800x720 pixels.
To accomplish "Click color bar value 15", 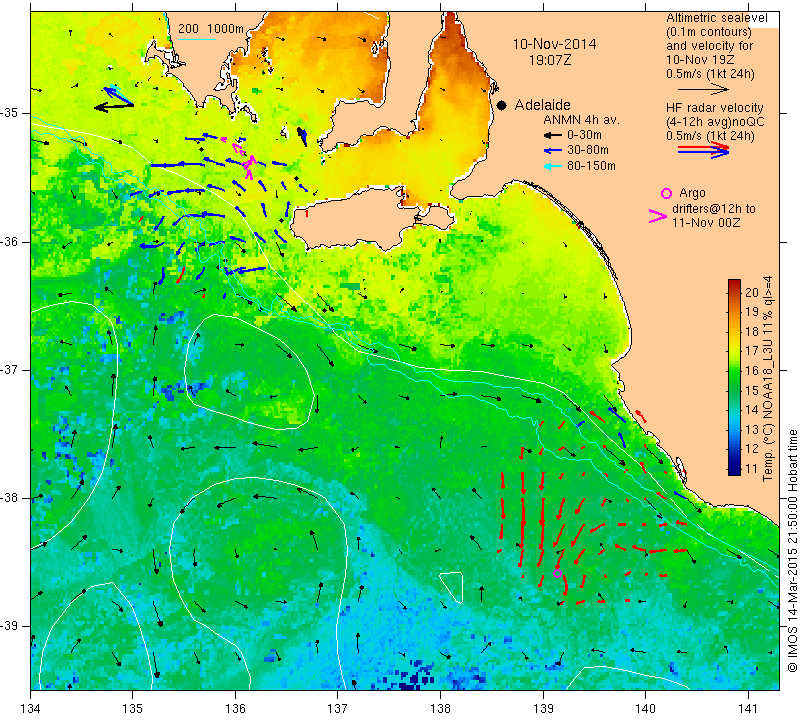I will pos(752,390).
